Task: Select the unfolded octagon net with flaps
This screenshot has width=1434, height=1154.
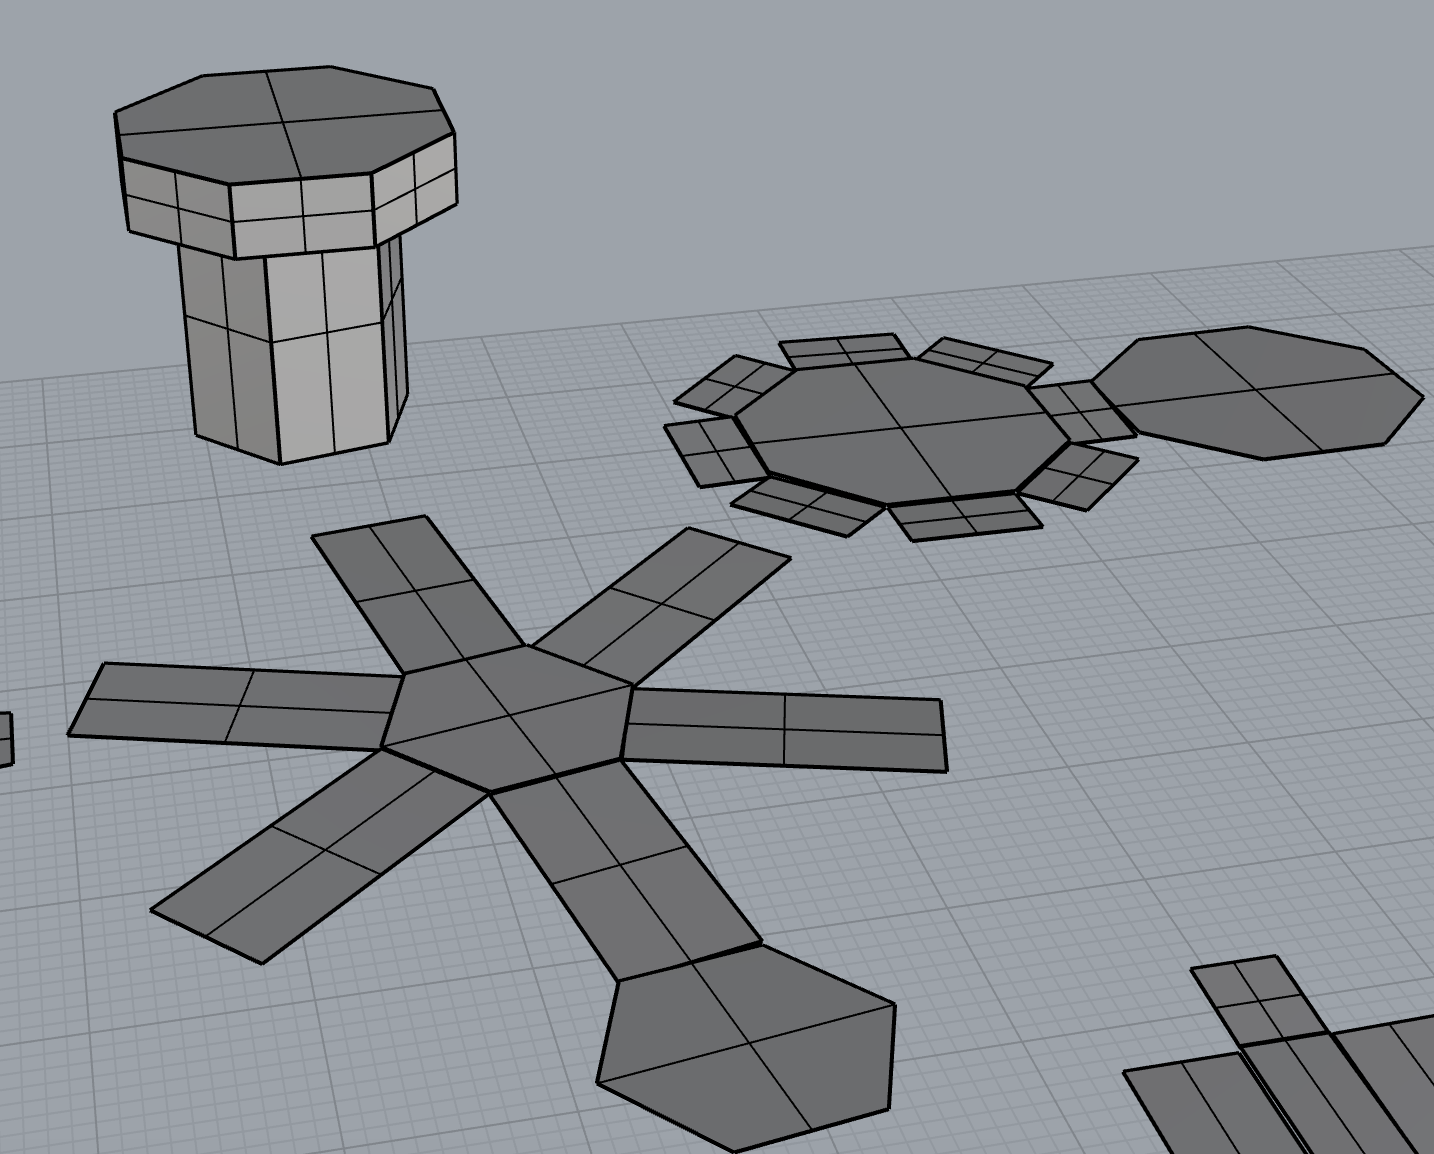Action: 900,430
